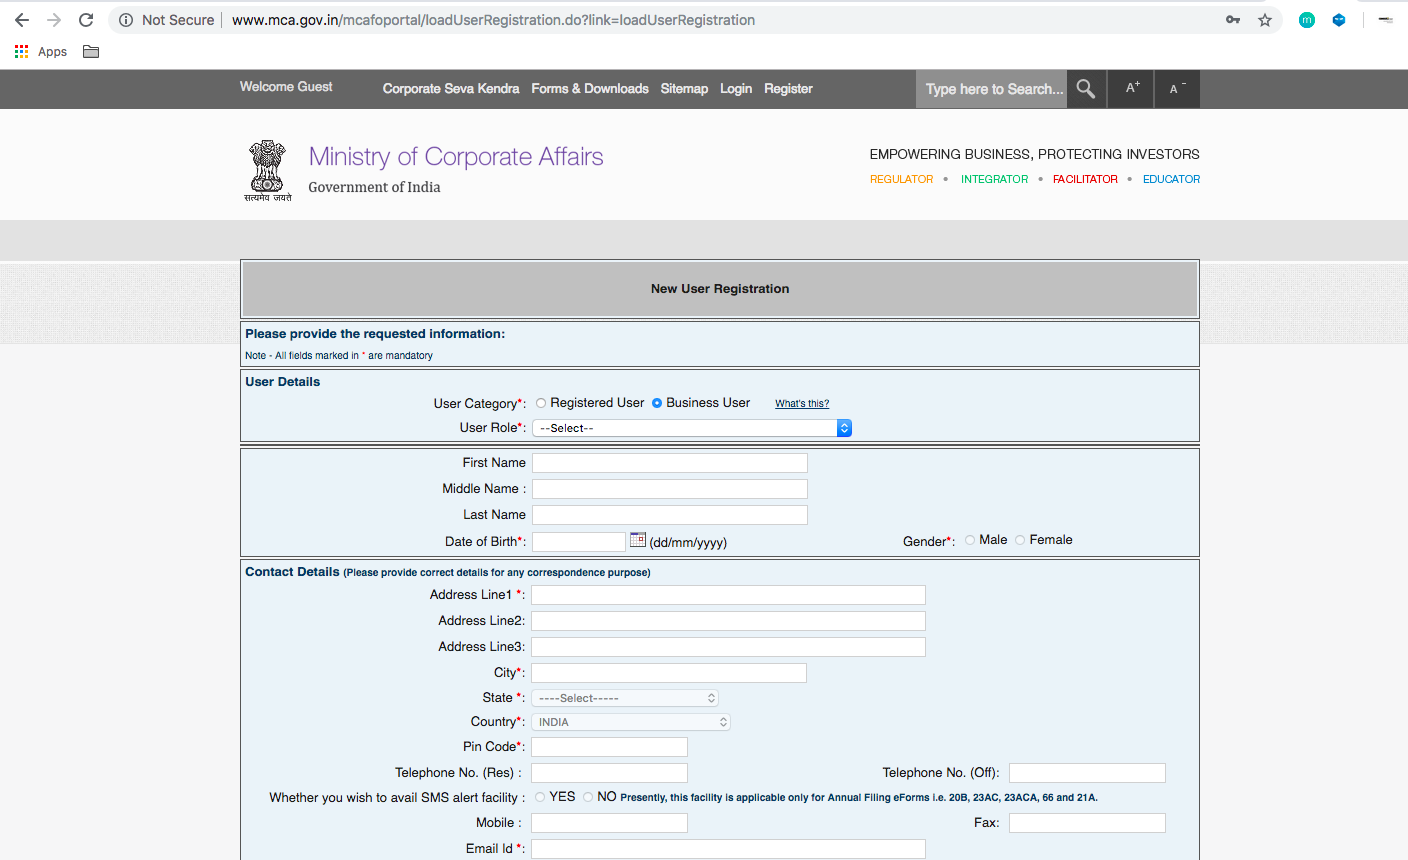
Task: Click the Welcome Guest text
Action: click(286, 87)
